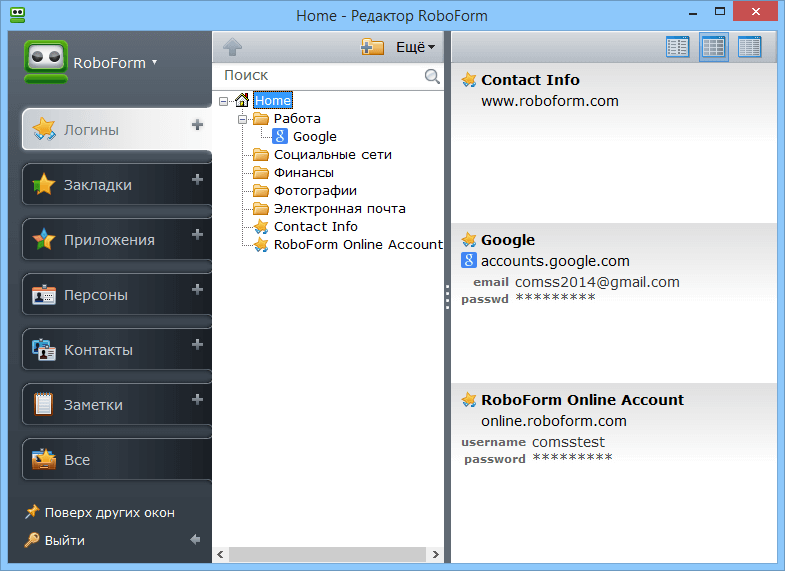Collapse sidebar using arrow beside Выйти

195,540
